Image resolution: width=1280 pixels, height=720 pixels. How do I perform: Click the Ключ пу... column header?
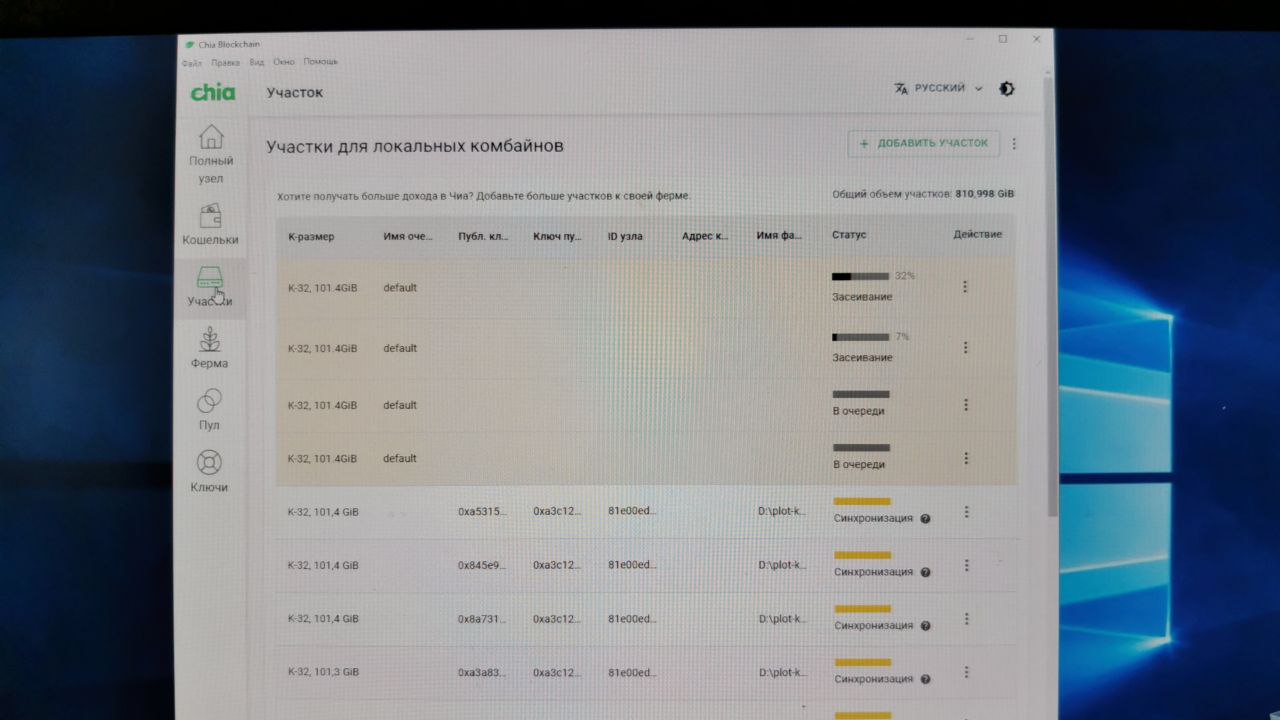557,236
